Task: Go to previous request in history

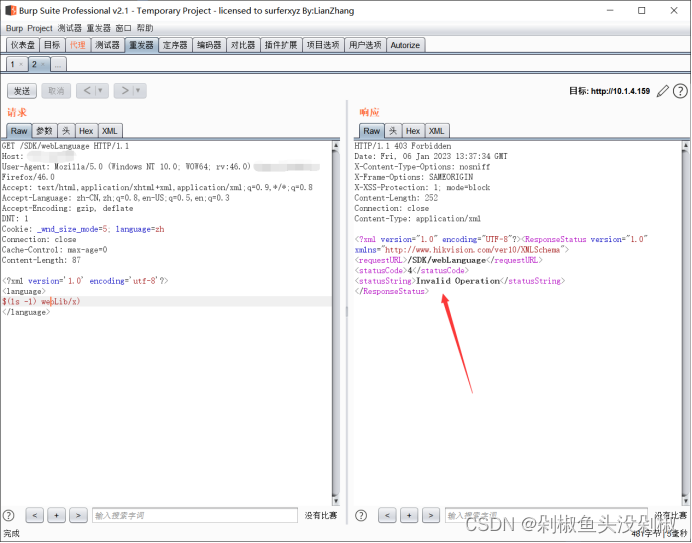Action: 87,90
